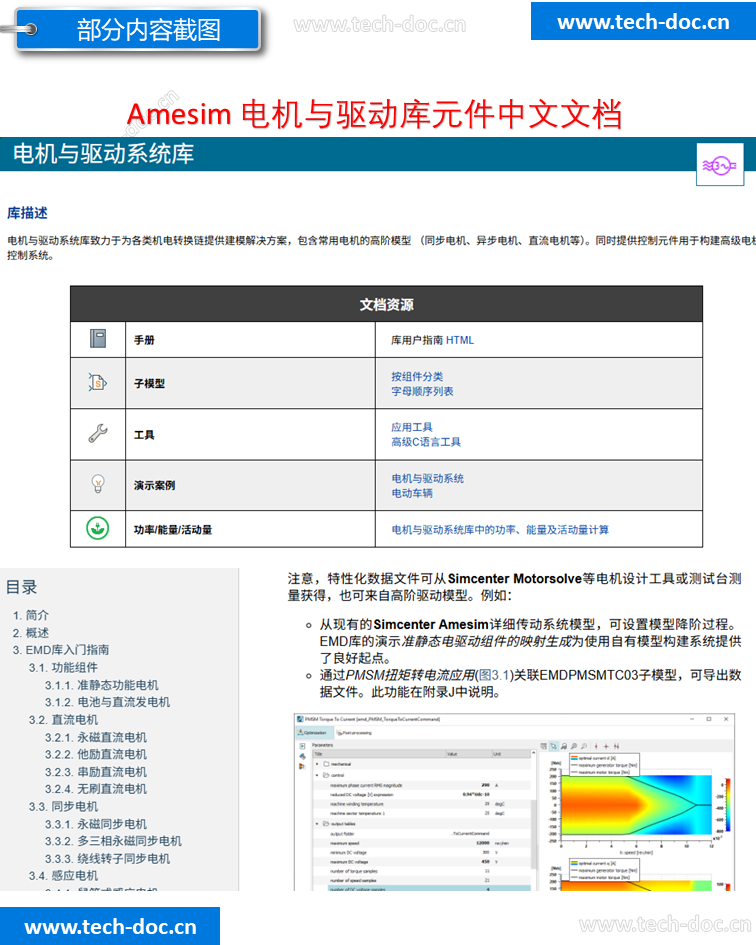Click the output tables folder icon

326,823
